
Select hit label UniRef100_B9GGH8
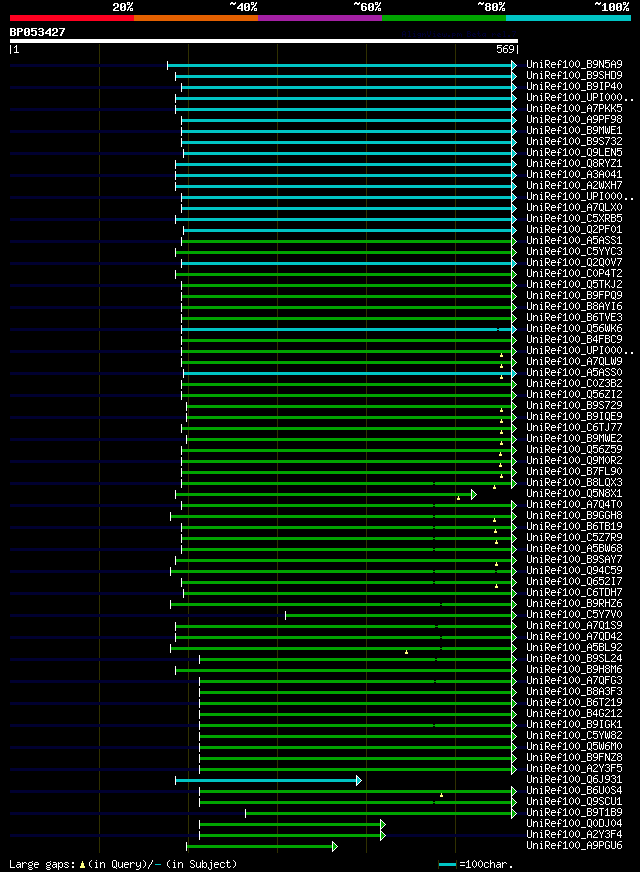574,516
